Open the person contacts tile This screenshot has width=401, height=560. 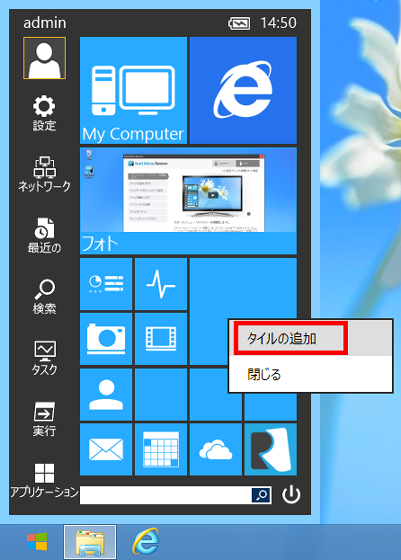click(106, 394)
